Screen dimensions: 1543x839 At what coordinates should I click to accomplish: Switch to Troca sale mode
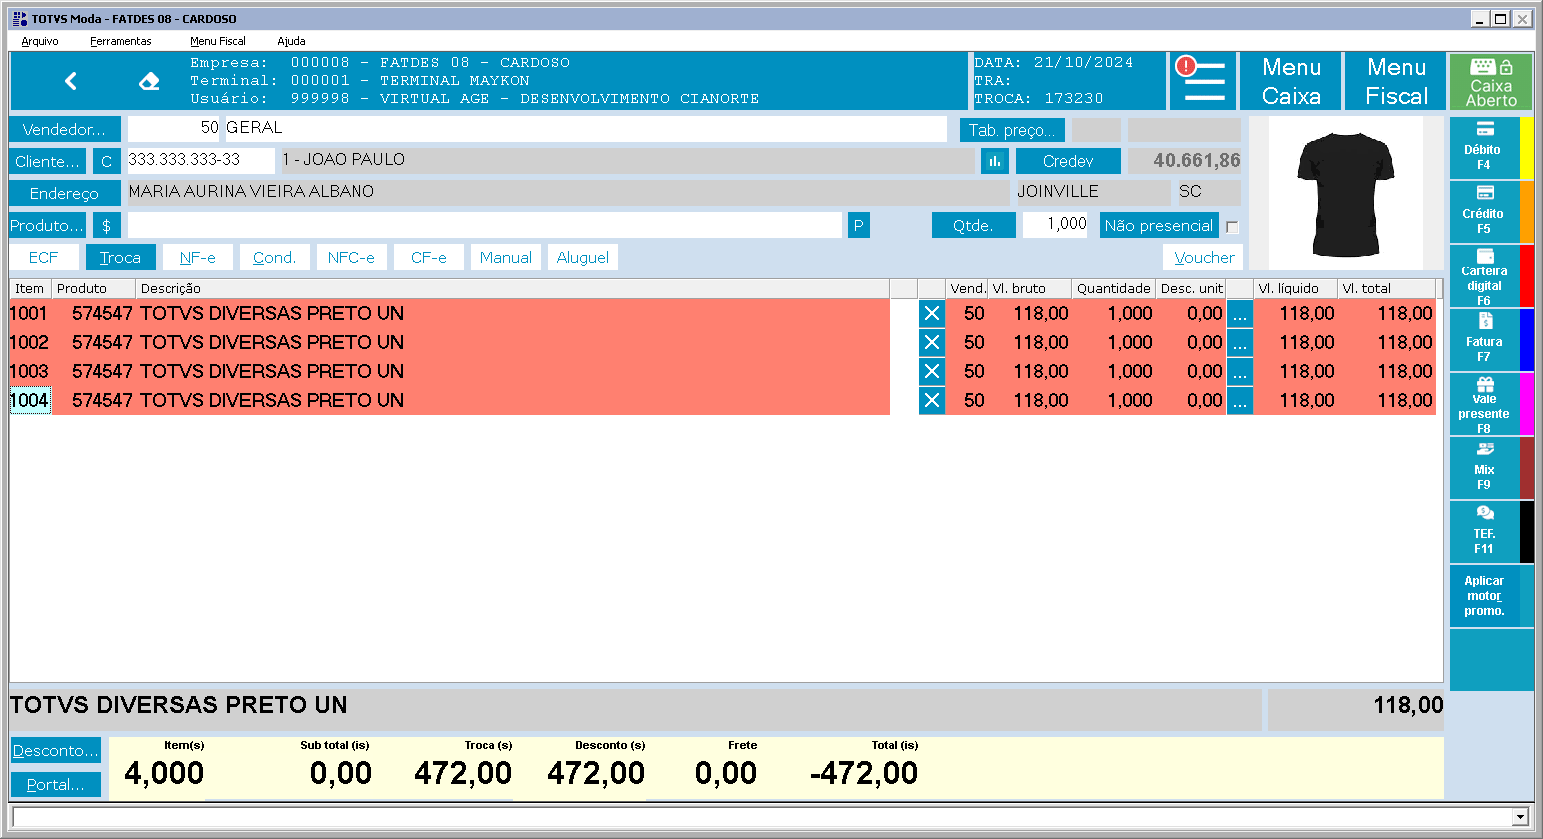120,258
